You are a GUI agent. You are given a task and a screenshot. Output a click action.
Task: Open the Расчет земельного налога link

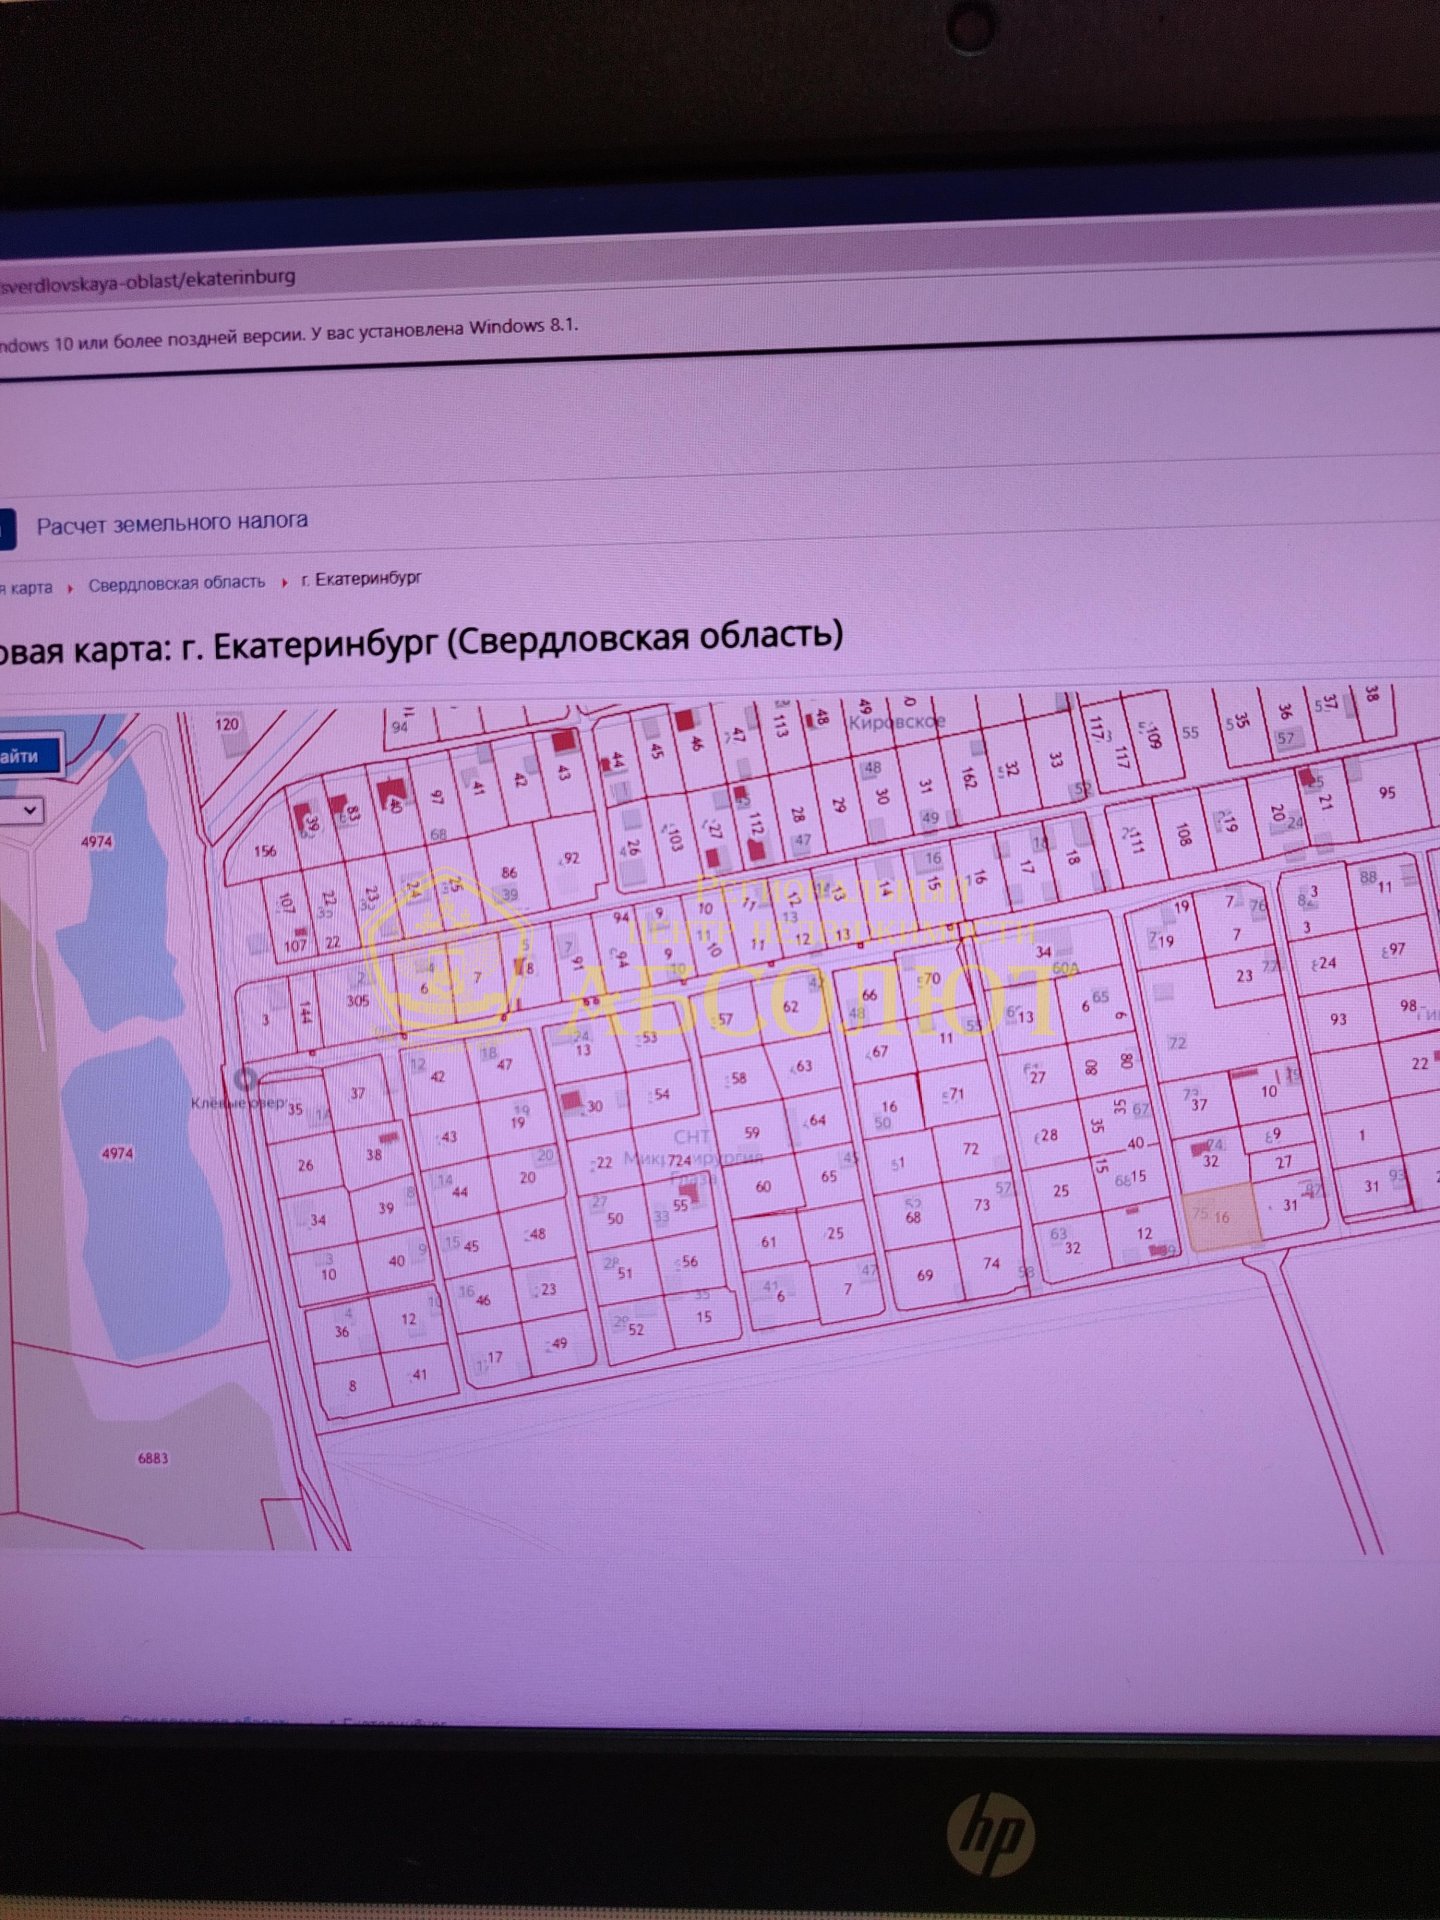click(x=172, y=523)
